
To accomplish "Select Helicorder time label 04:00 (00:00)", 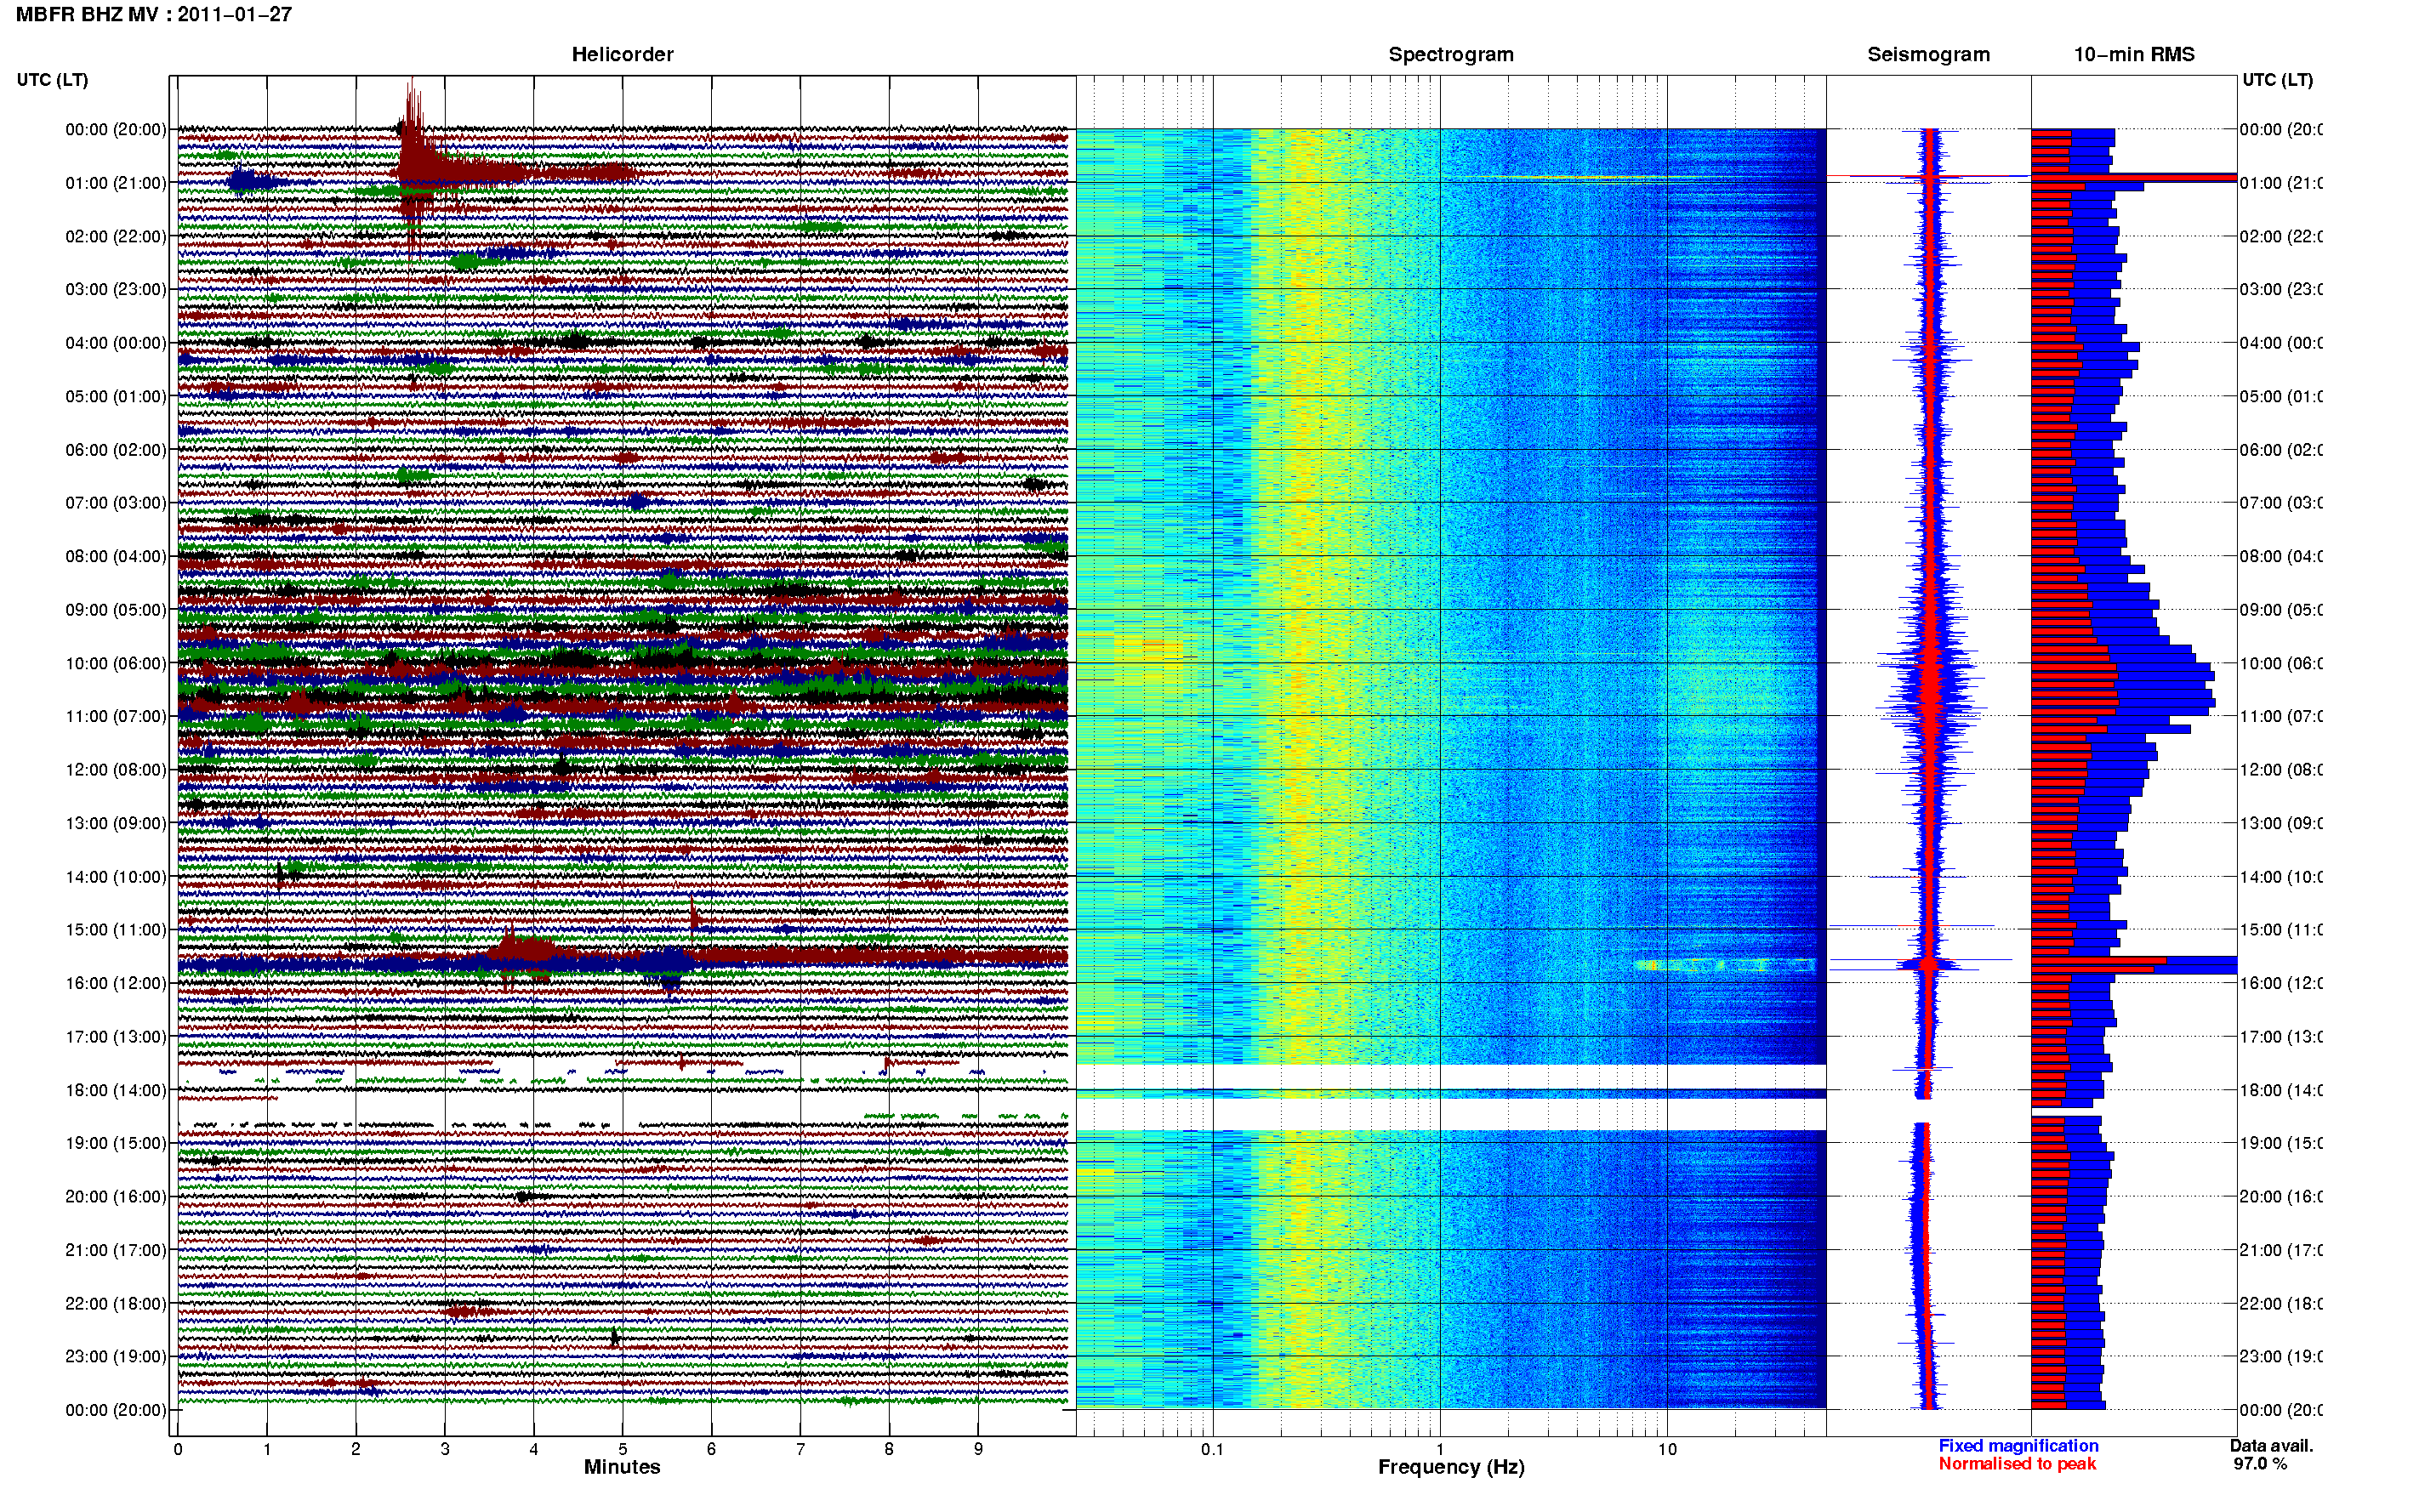I will click(x=116, y=343).
